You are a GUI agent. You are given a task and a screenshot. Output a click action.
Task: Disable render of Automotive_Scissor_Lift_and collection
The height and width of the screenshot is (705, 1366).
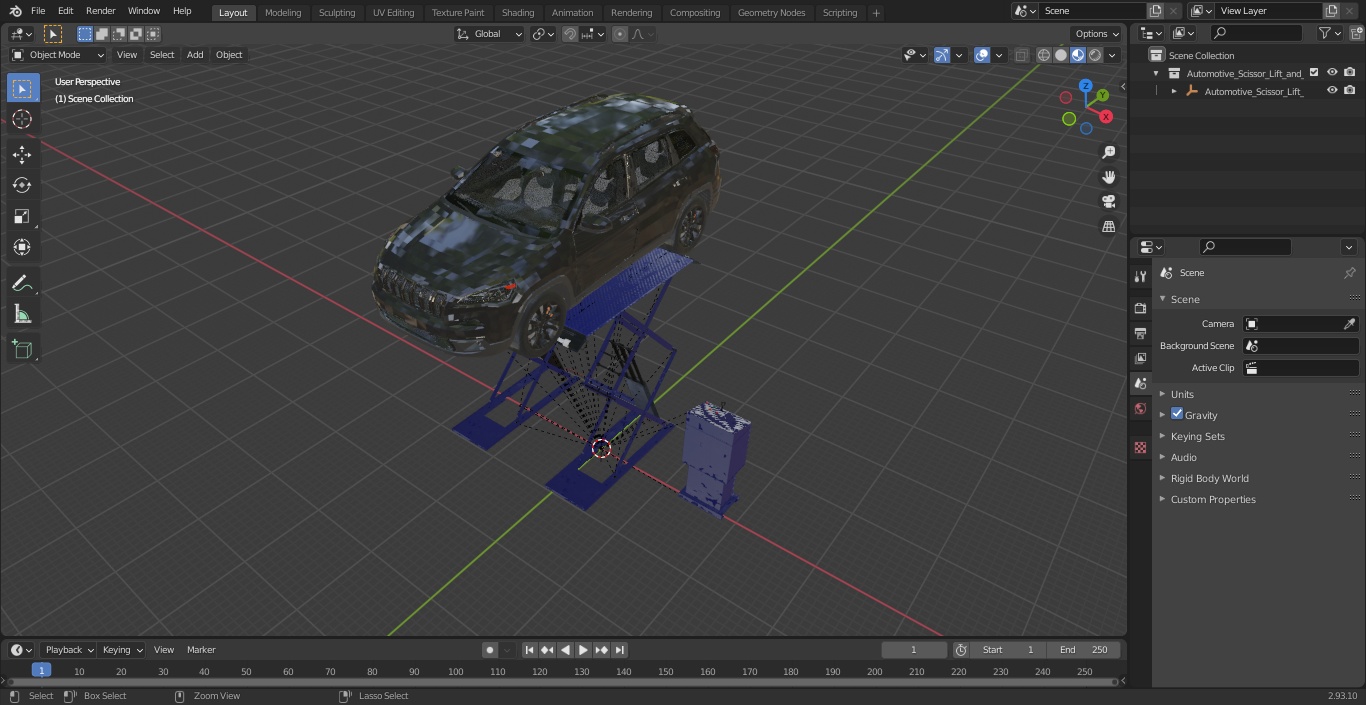tap(1350, 72)
